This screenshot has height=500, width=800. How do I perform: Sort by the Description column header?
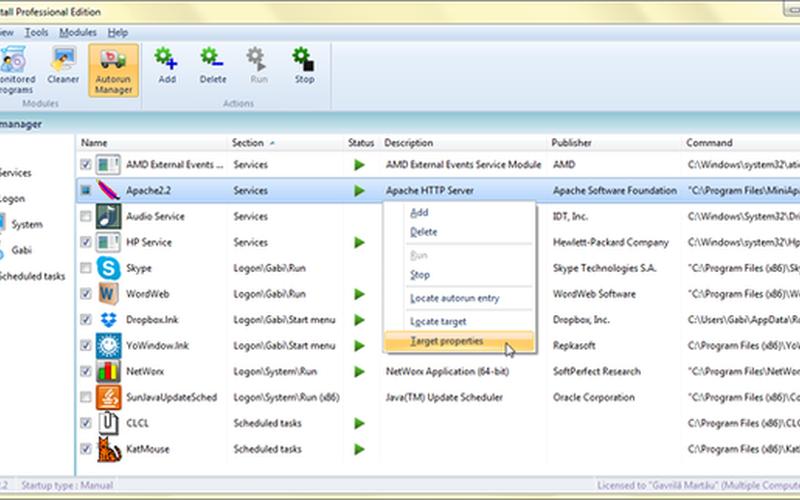pyautogui.click(x=463, y=143)
